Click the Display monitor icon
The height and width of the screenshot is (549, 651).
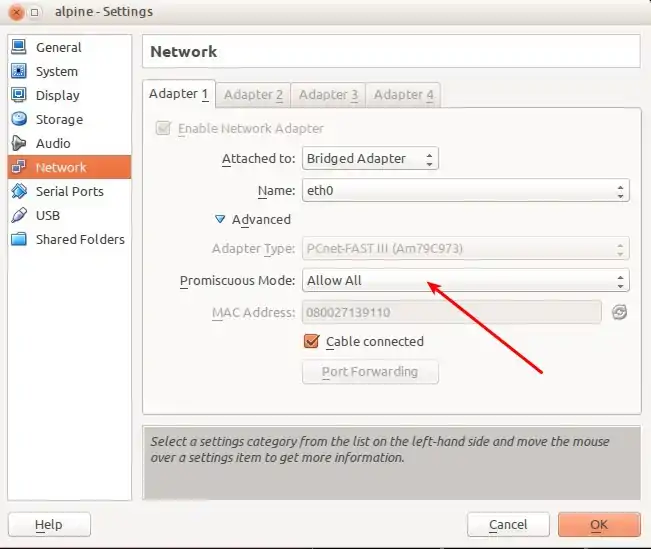19,95
